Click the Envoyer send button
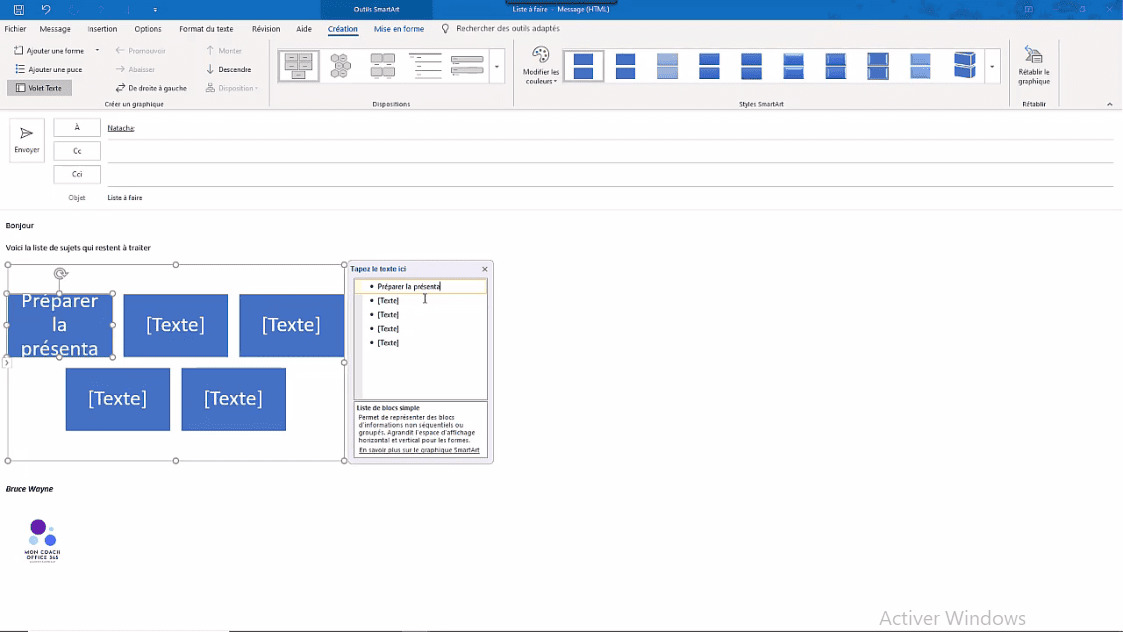The image size is (1123, 632). tap(27, 140)
